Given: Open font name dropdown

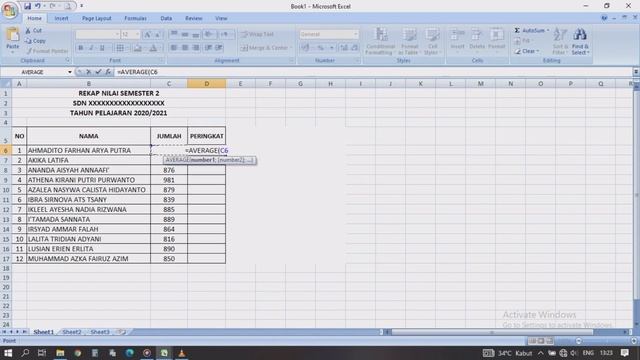Looking at the screenshot, I should pyautogui.click(x=117, y=34).
